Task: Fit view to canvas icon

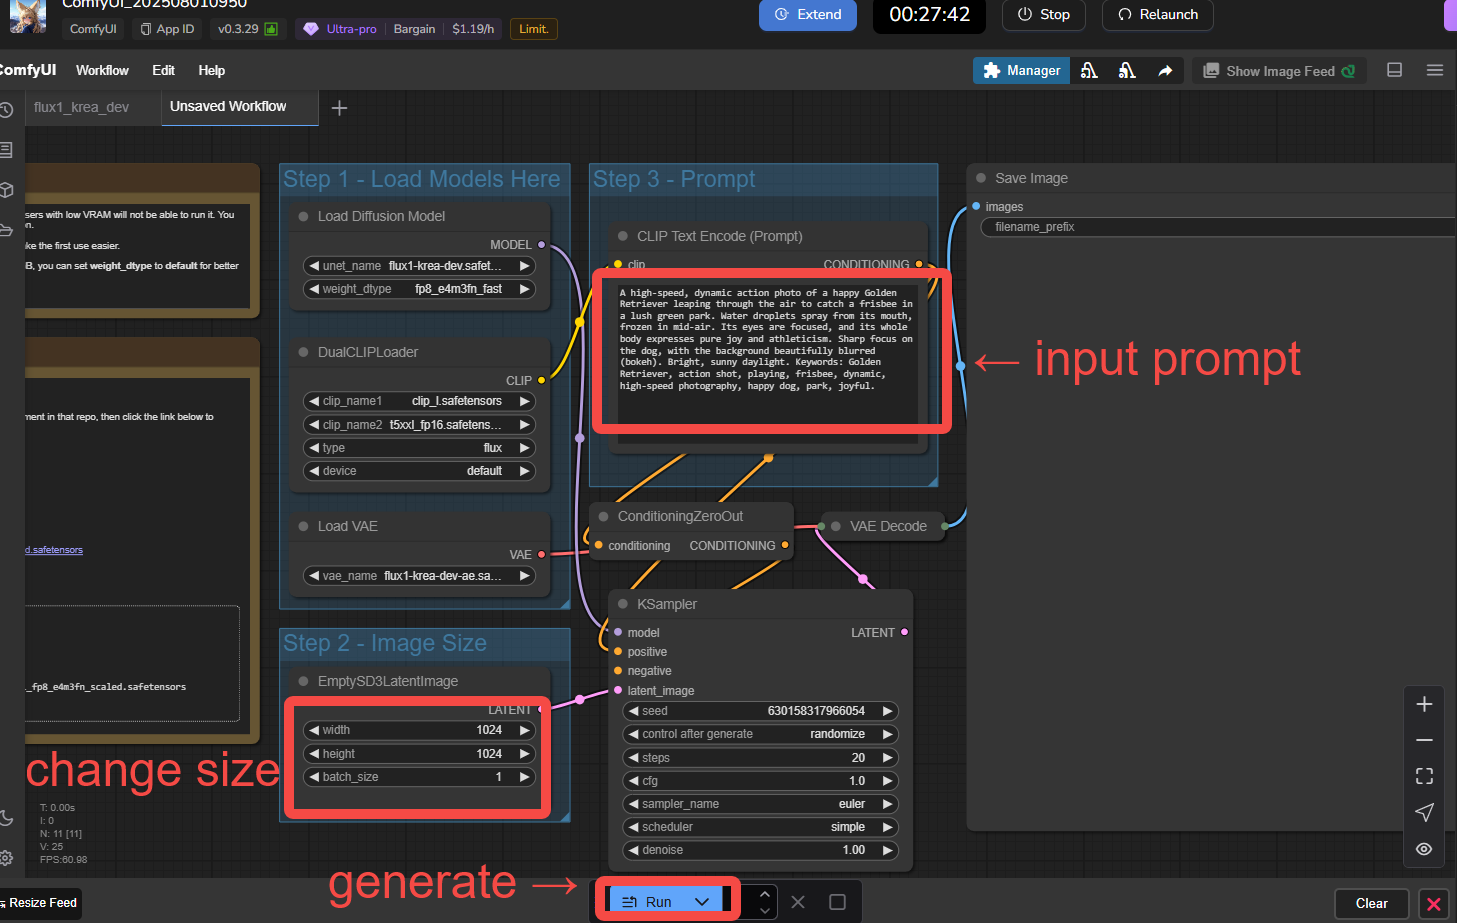Action: (1424, 776)
